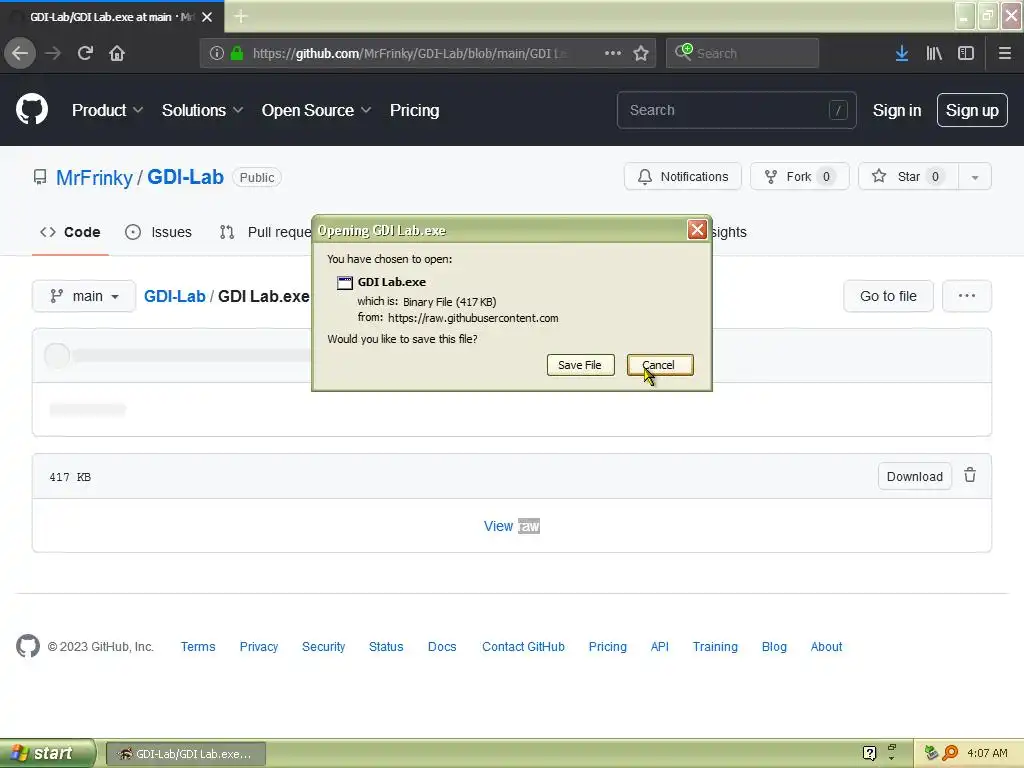The image size is (1024, 768).
Task: Reload the page with the refresh icon
Action: (x=85, y=53)
